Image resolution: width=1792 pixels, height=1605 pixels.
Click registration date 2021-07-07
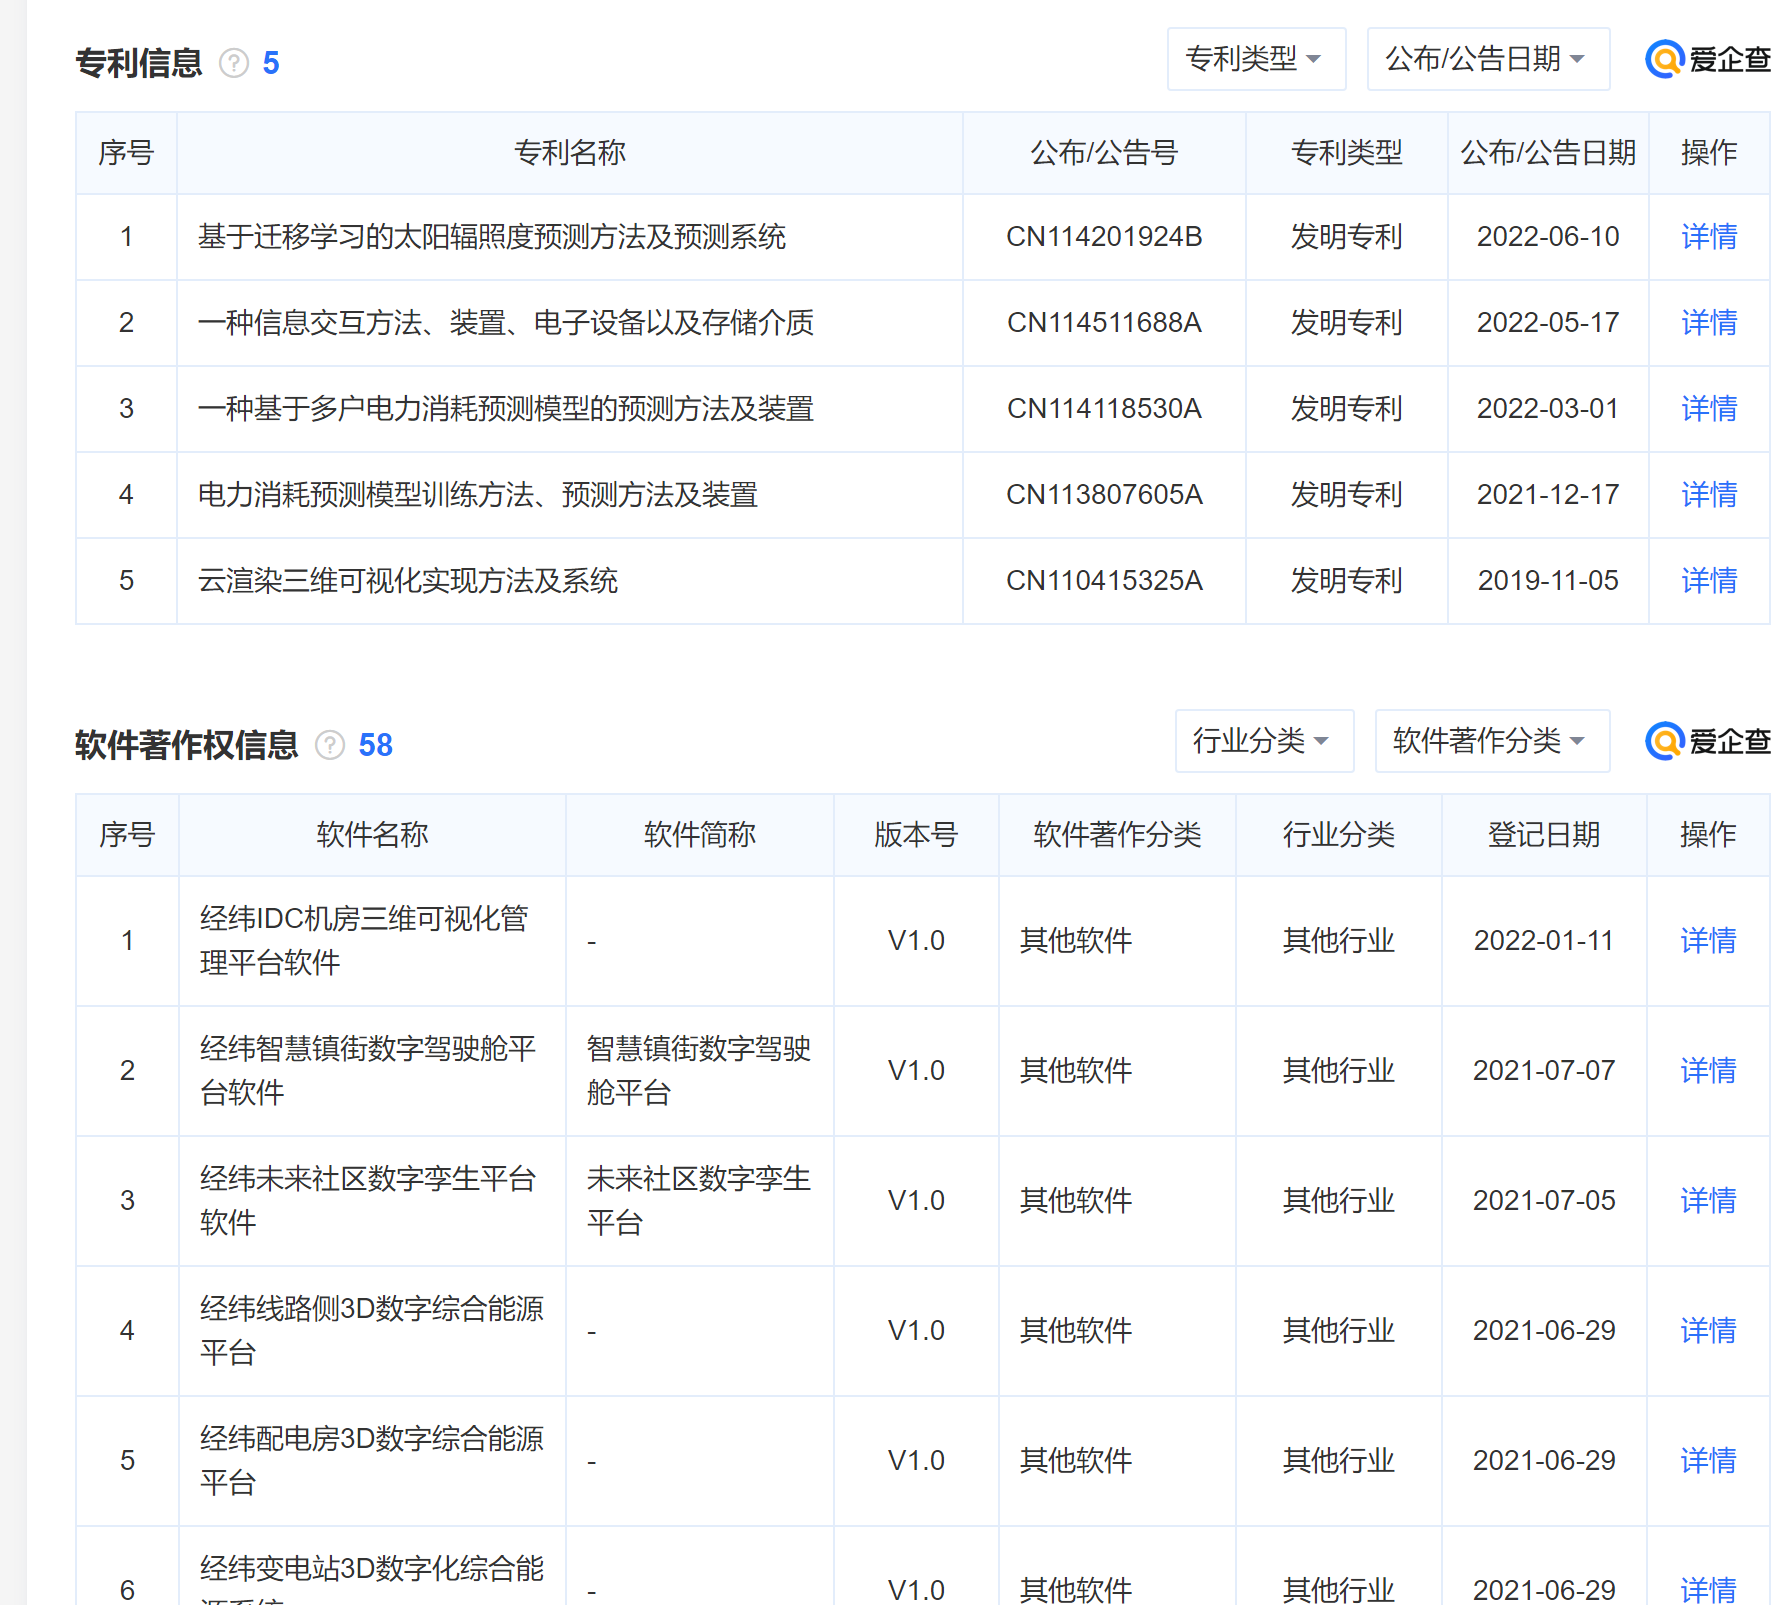tap(1544, 1071)
